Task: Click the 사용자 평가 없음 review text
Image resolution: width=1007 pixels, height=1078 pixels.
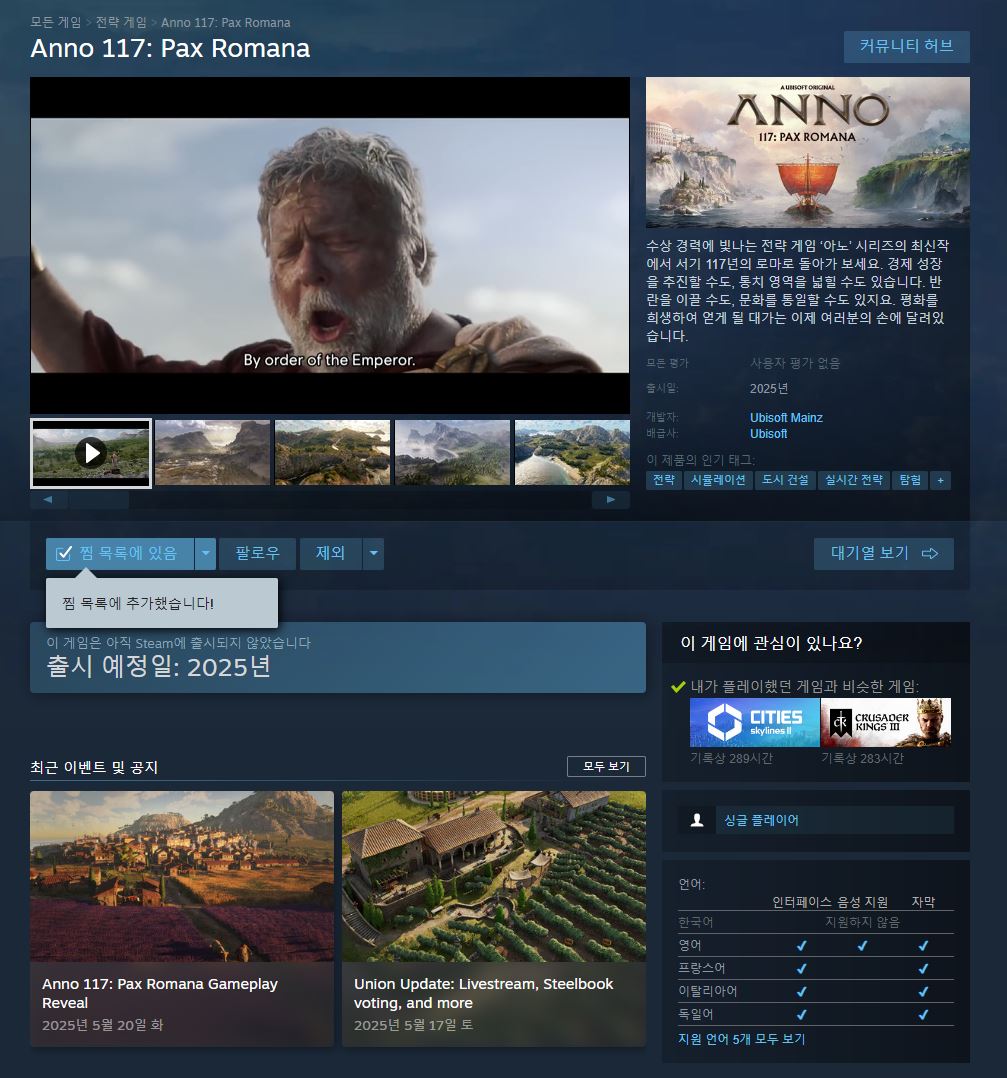Action: (795, 363)
